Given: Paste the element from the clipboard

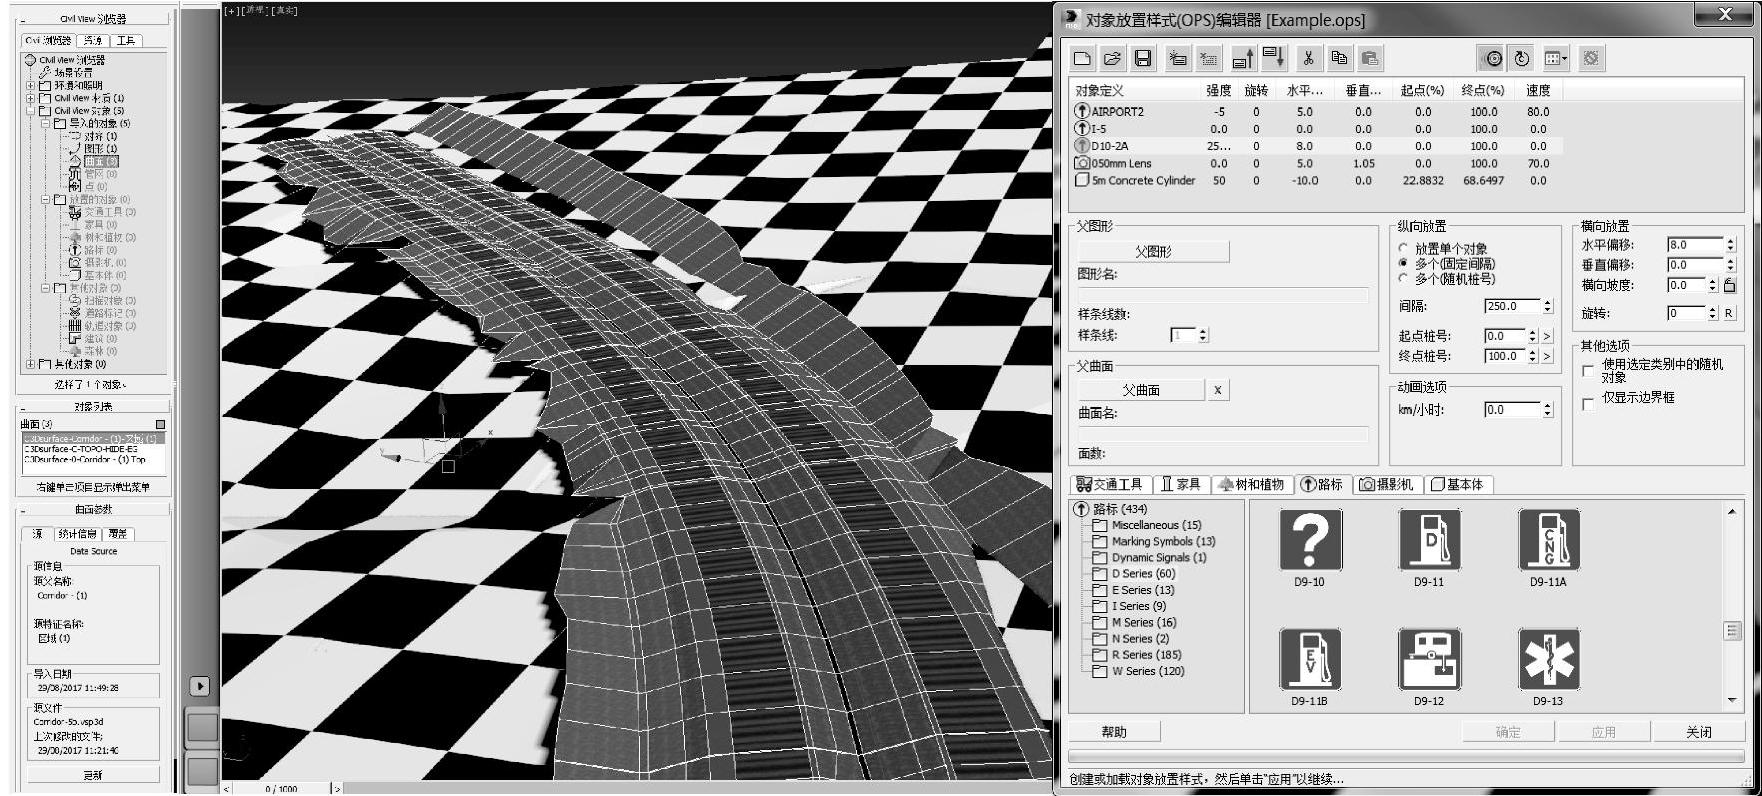Looking at the screenshot, I should [1370, 58].
